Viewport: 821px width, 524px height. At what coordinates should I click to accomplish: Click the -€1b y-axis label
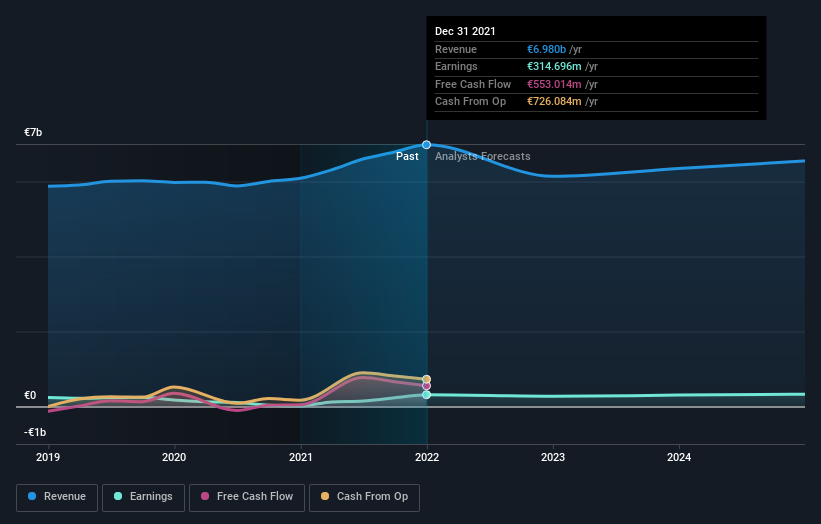click(35, 432)
